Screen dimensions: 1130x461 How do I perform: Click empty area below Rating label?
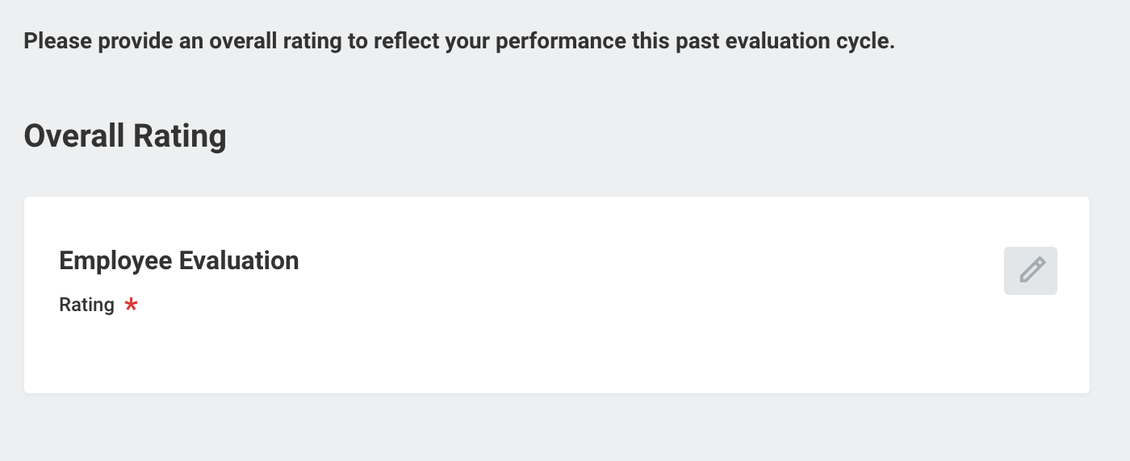(x=288, y=353)
